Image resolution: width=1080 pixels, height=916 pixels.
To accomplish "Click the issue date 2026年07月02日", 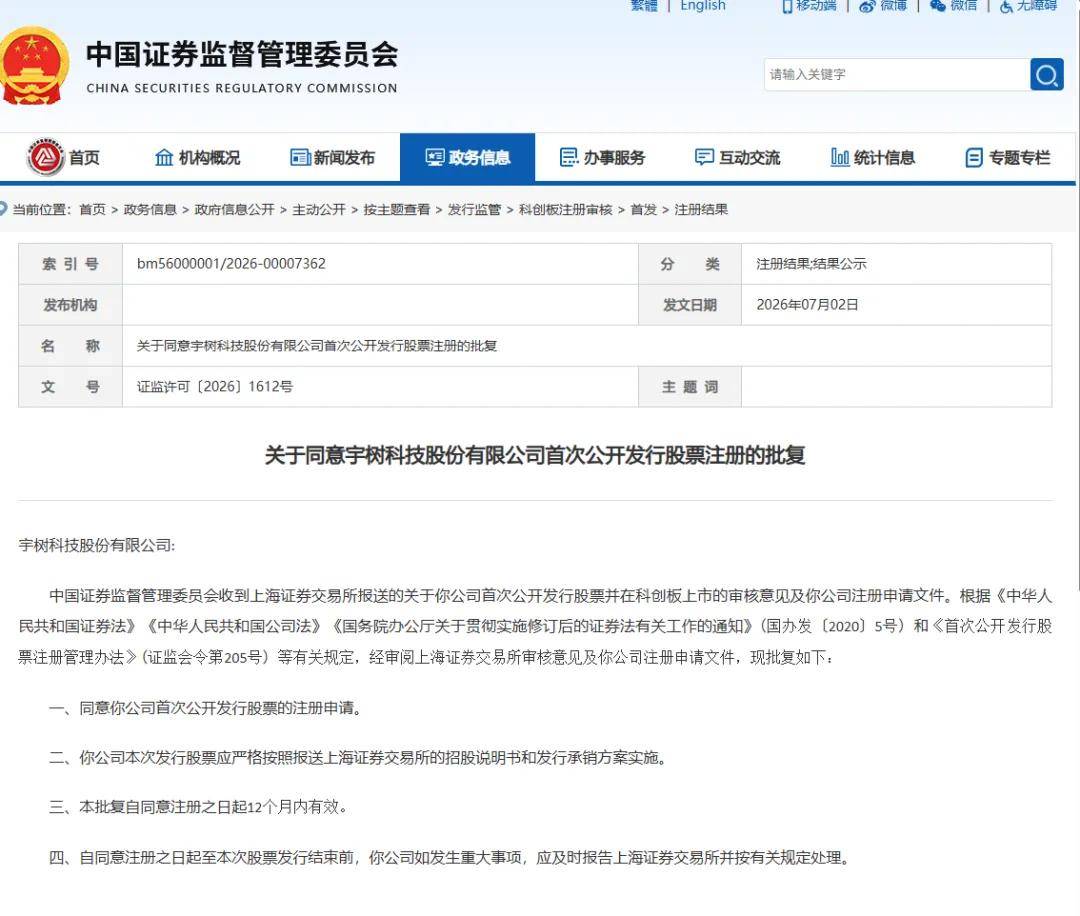I will pyautogui.click(x=807, y=304).
